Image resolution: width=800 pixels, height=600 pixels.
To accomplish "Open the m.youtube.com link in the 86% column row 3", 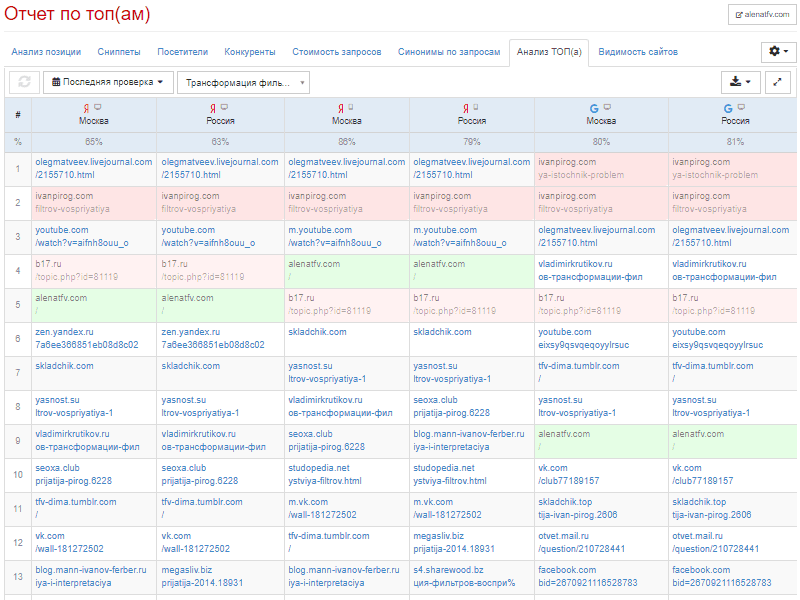I will [335, 236].
